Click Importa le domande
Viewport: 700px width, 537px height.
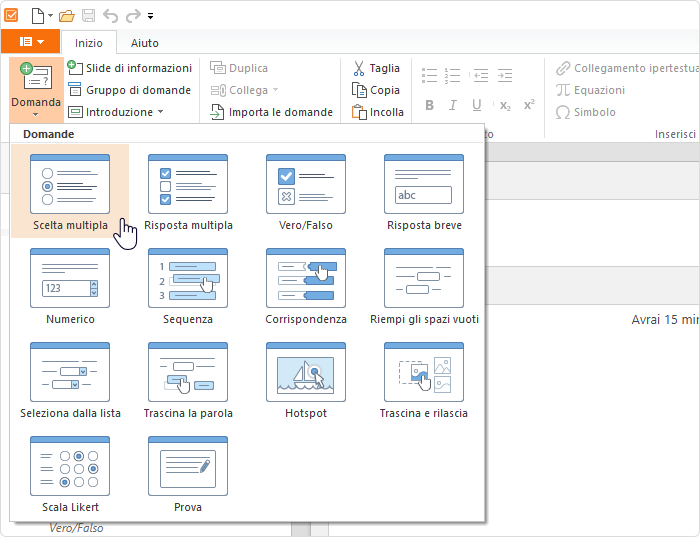click(x=271, y=112)
